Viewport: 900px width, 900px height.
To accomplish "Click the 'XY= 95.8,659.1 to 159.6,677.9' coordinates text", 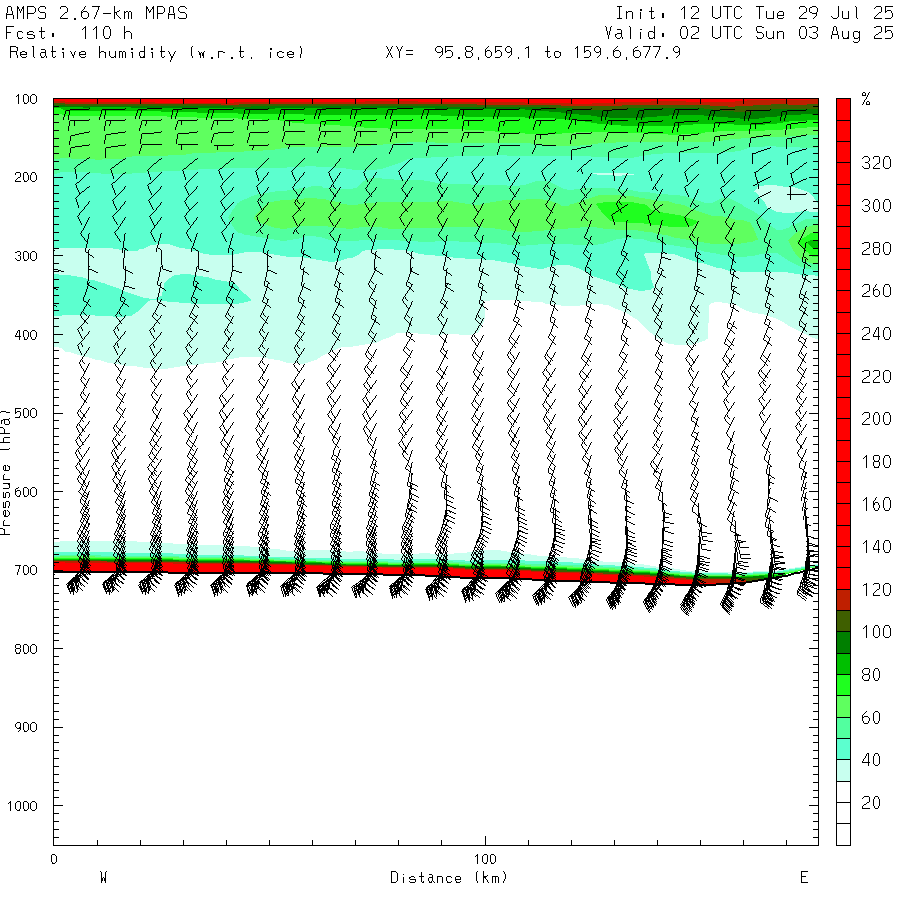I will pyautogui.click(x=533, y=53).
